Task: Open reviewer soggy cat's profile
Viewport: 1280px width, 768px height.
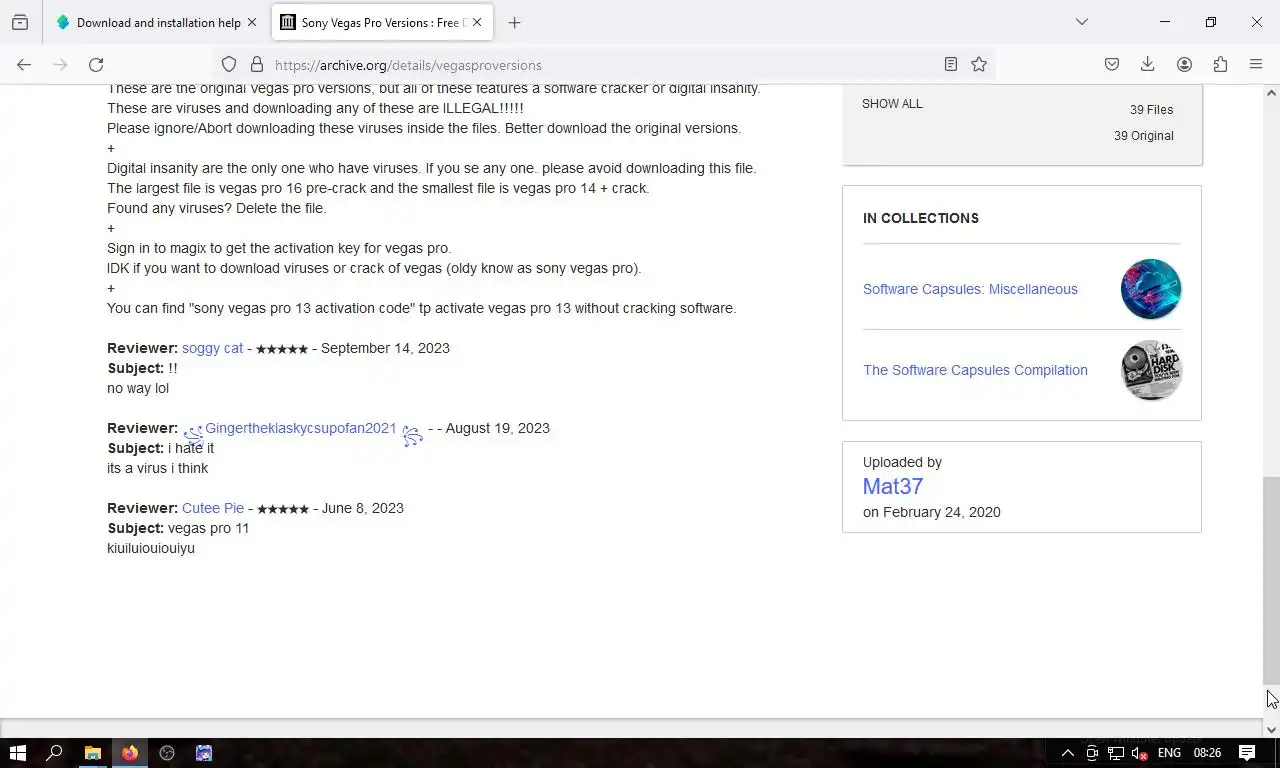Action: coord(212,348)
